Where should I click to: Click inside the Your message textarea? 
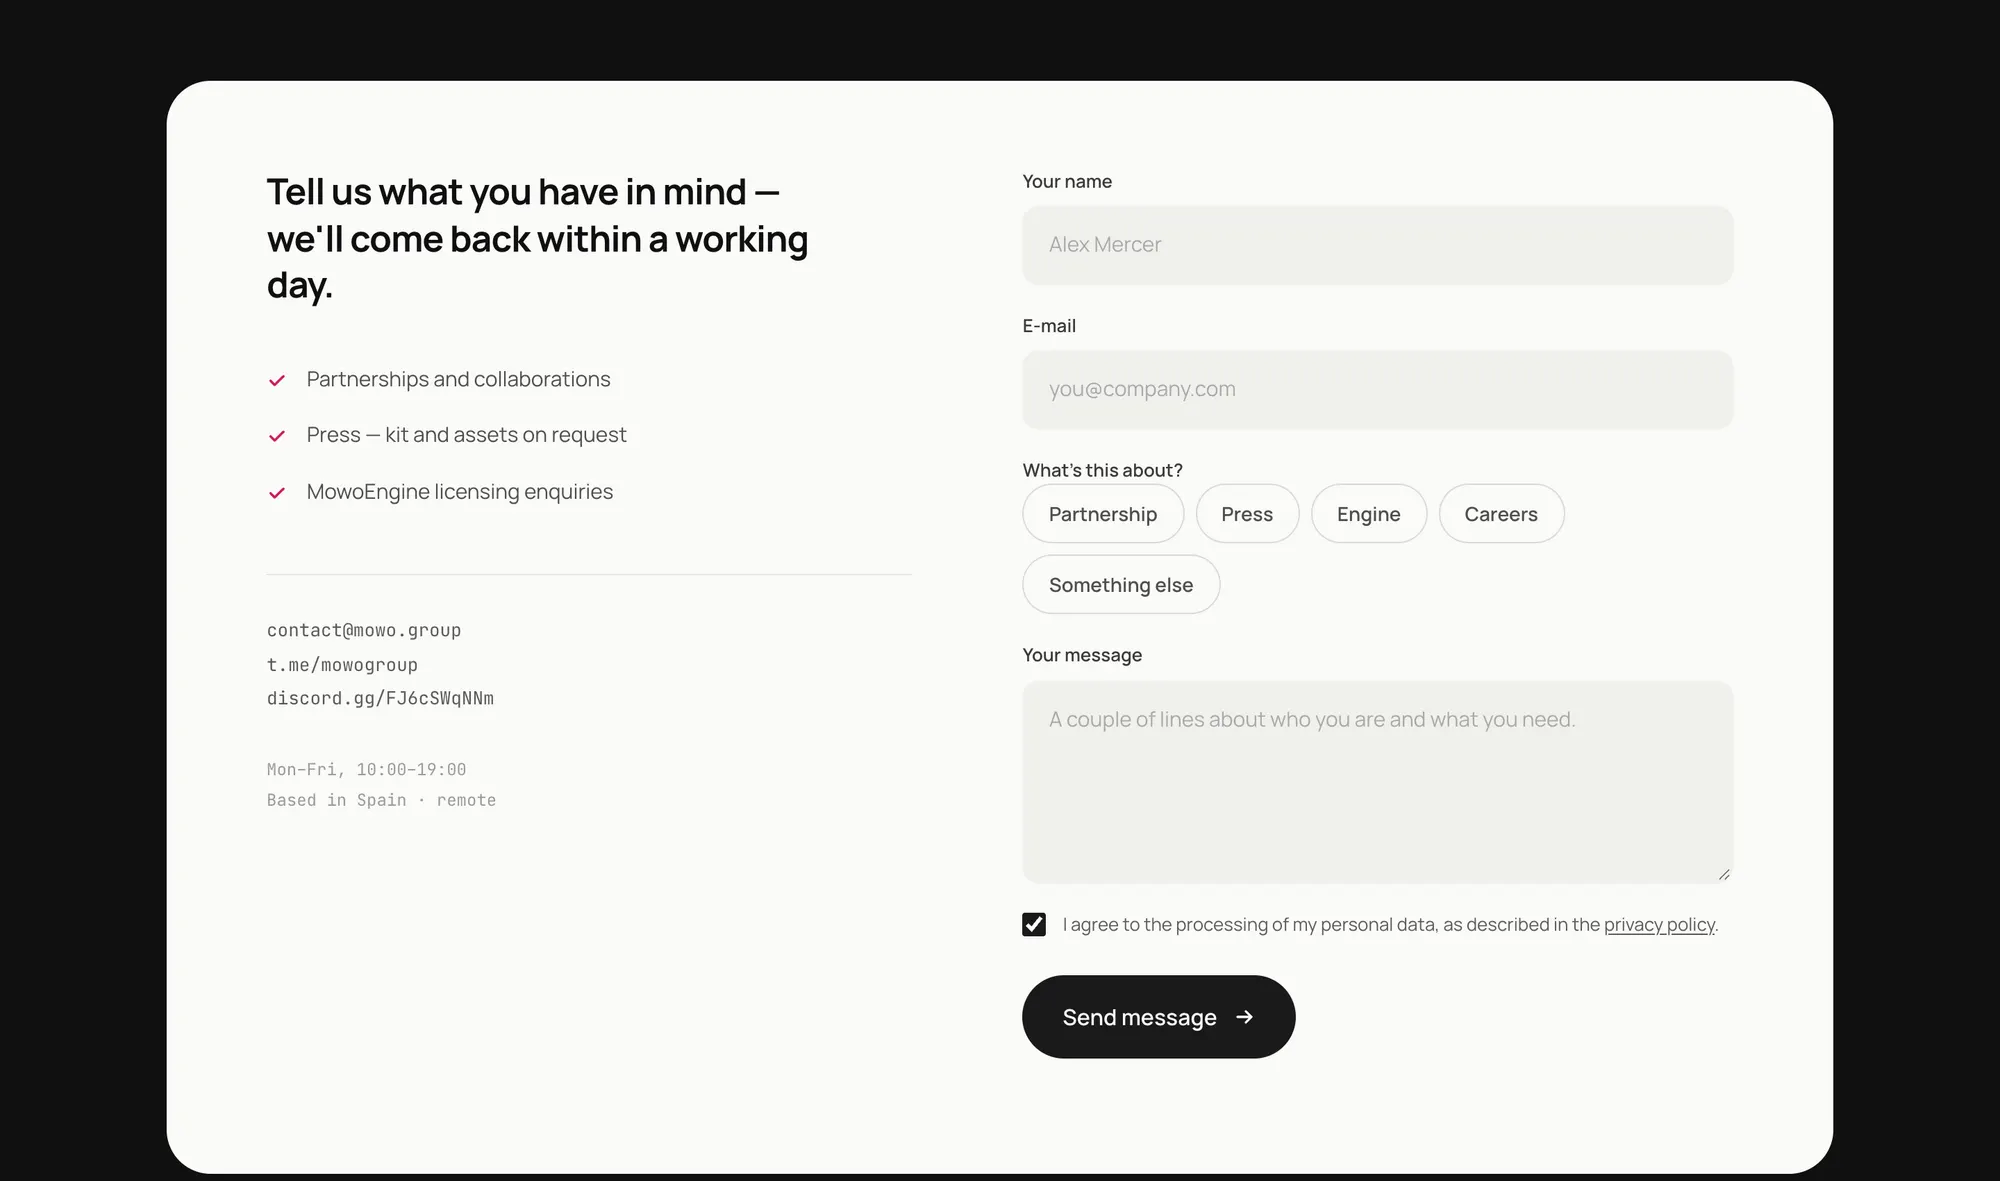[x=1378, y=782]
